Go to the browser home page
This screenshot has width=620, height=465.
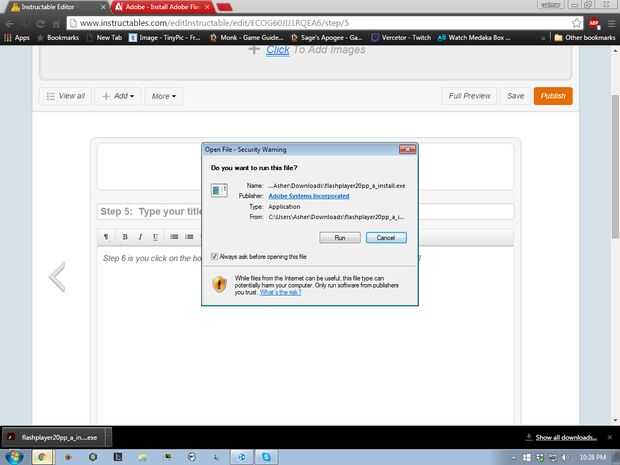click(56, 24)
